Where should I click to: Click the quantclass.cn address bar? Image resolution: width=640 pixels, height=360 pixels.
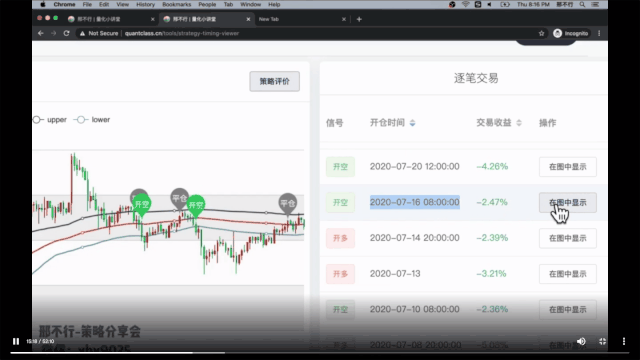[182, 33]
